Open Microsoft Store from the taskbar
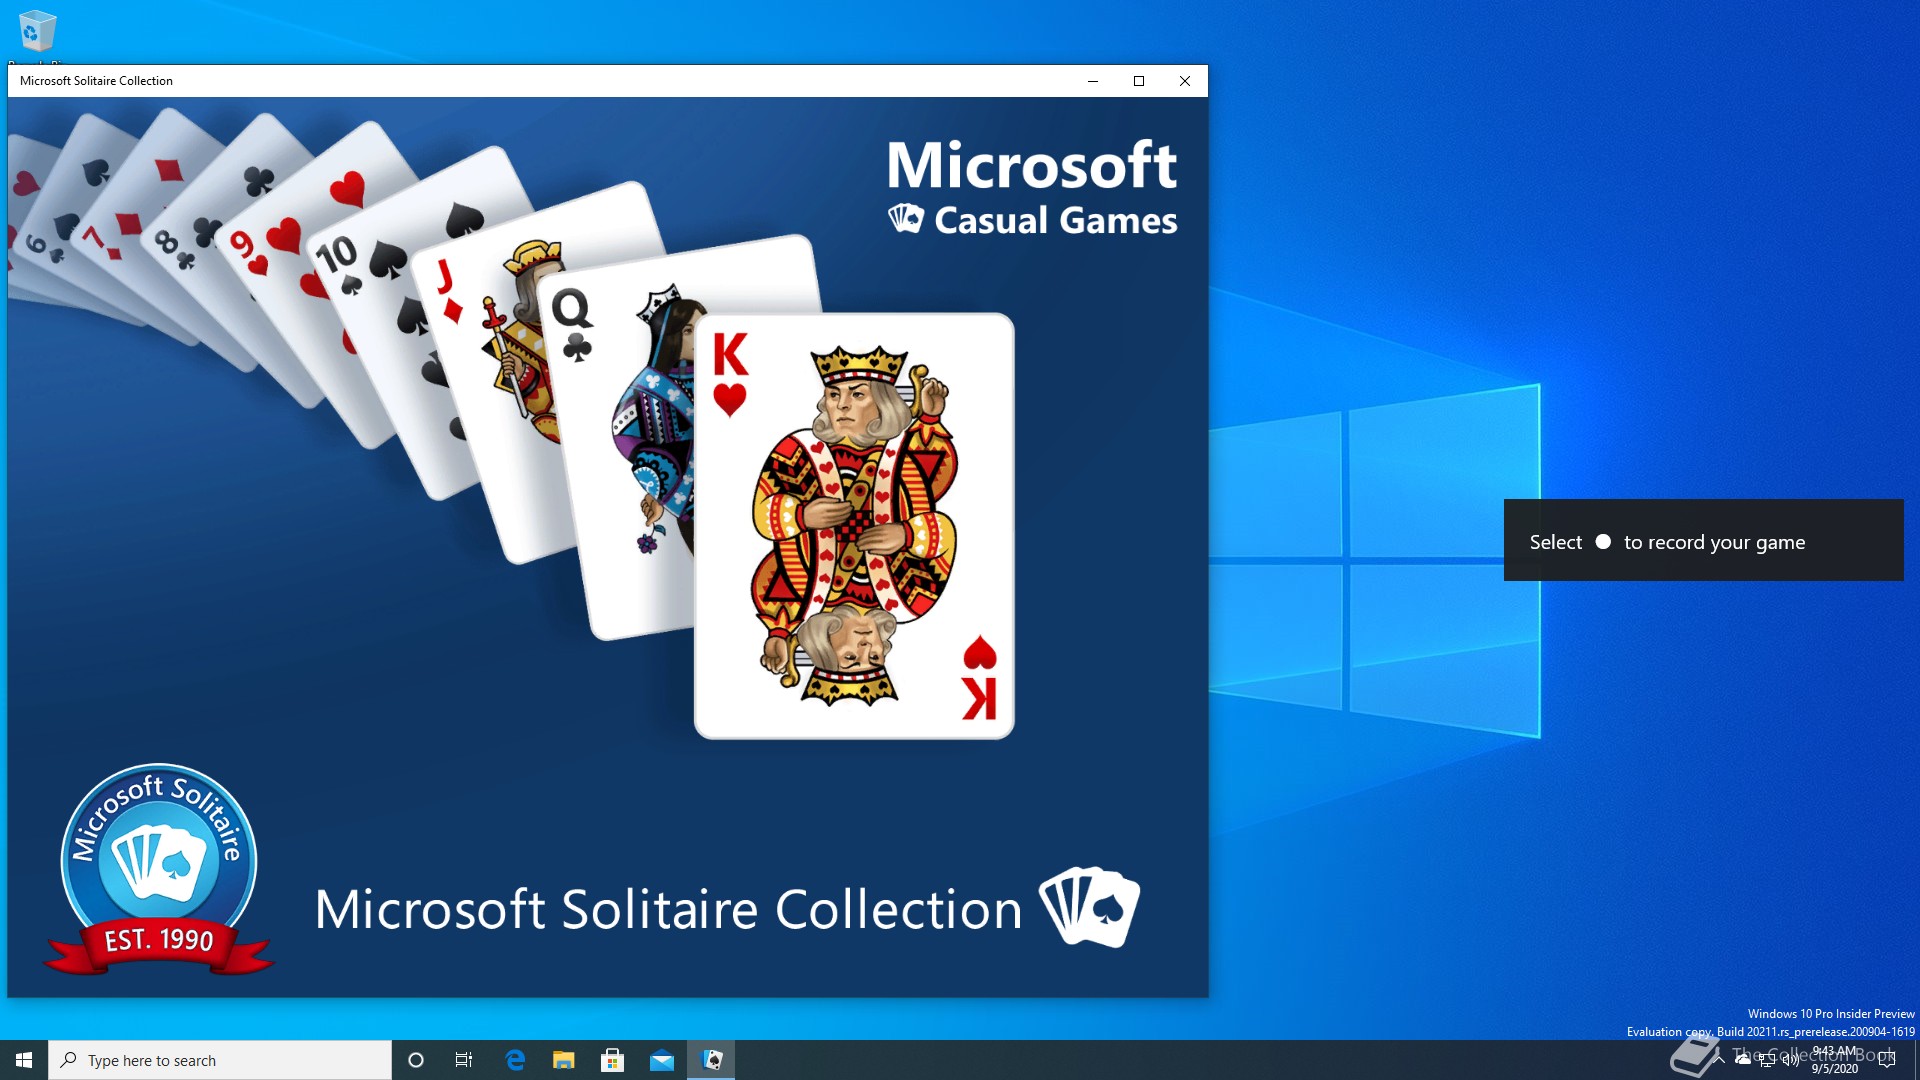Screen dimensions: 1920x1080 [x=613, y=1060]
